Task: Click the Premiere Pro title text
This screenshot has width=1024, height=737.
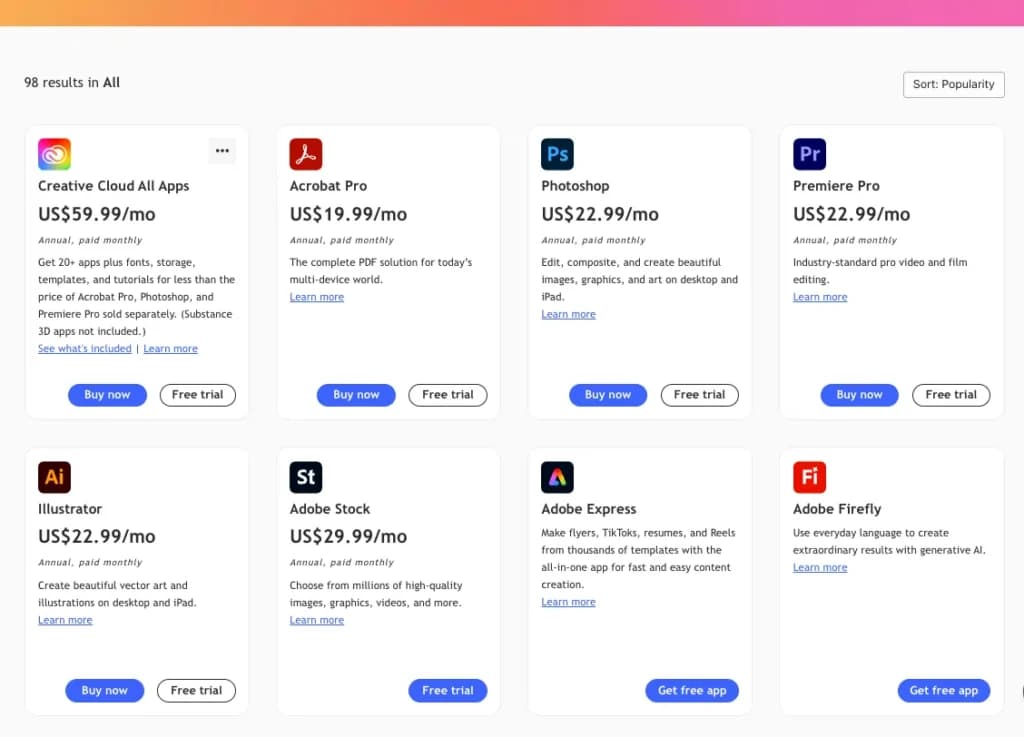Action: pos(837,186)
